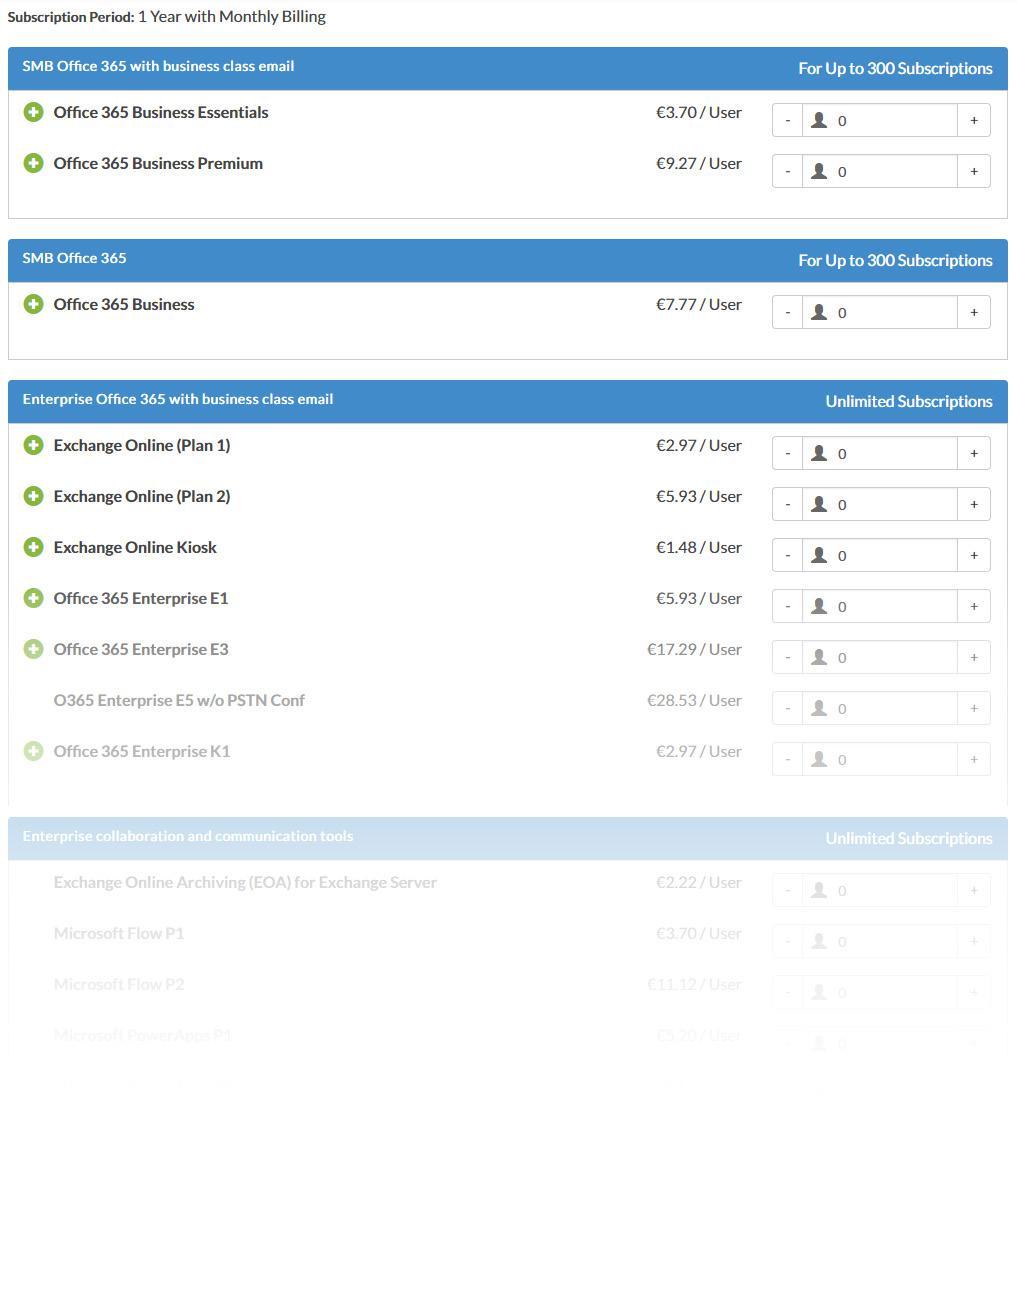Viewport: 1017px width, 1303px height.
Task: Expand Office 365 Business Premium details
Action: point(33,163)
